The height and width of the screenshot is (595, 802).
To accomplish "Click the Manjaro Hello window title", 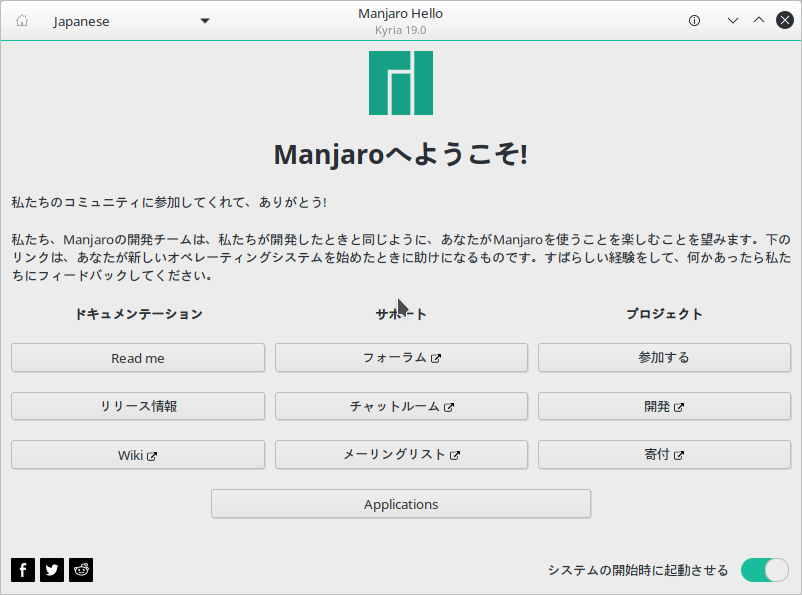I will tap(400, 14).
